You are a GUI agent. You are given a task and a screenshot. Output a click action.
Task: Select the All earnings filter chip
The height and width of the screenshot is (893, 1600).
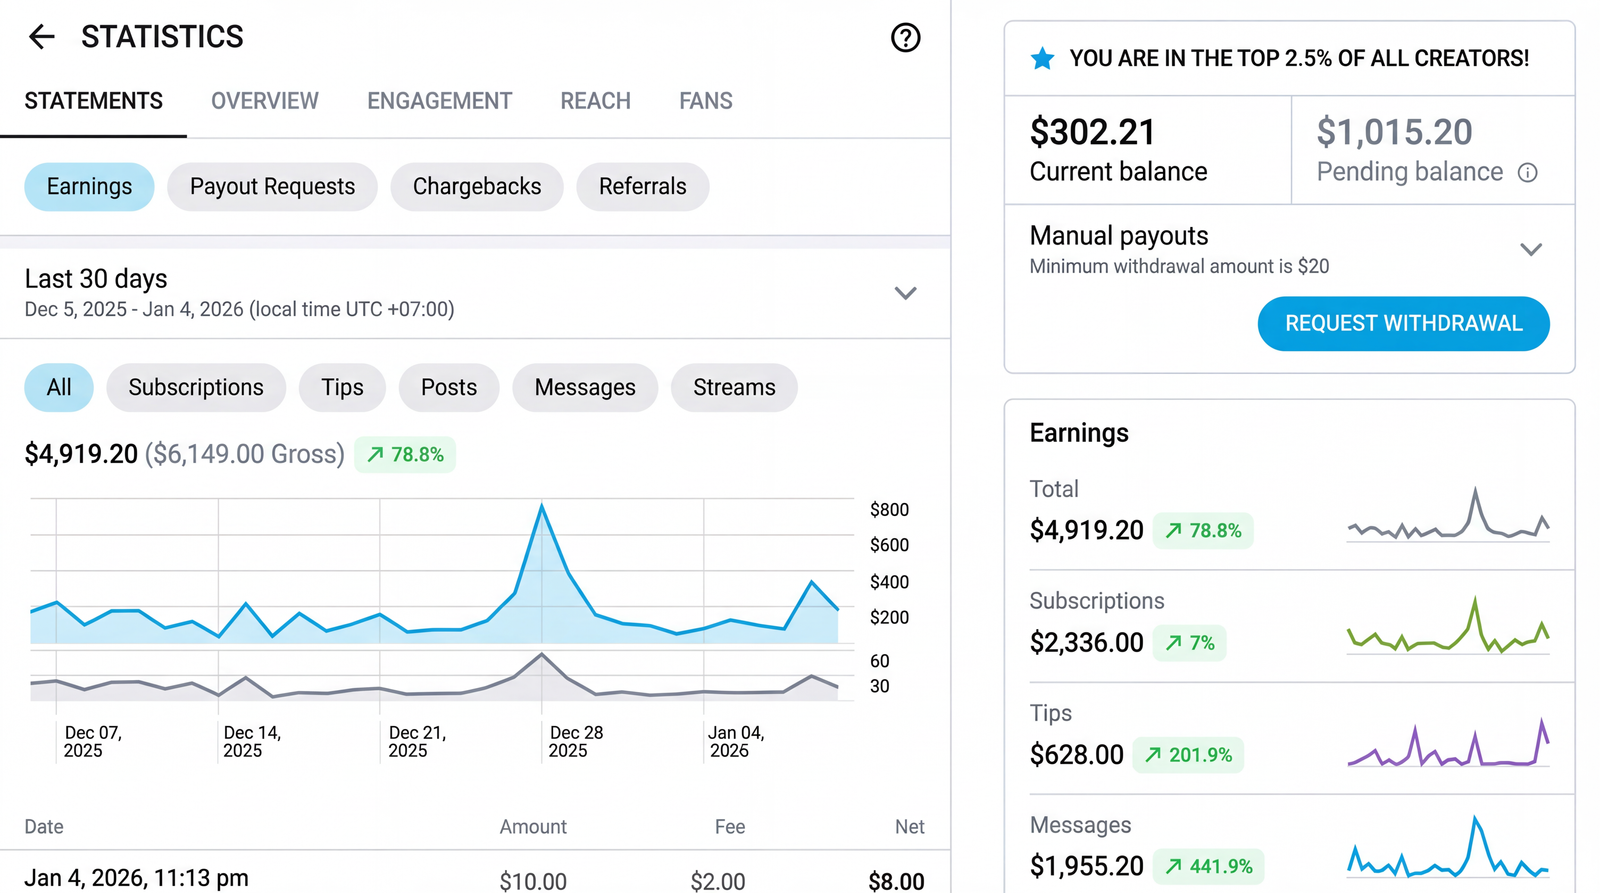coord(59,388)
